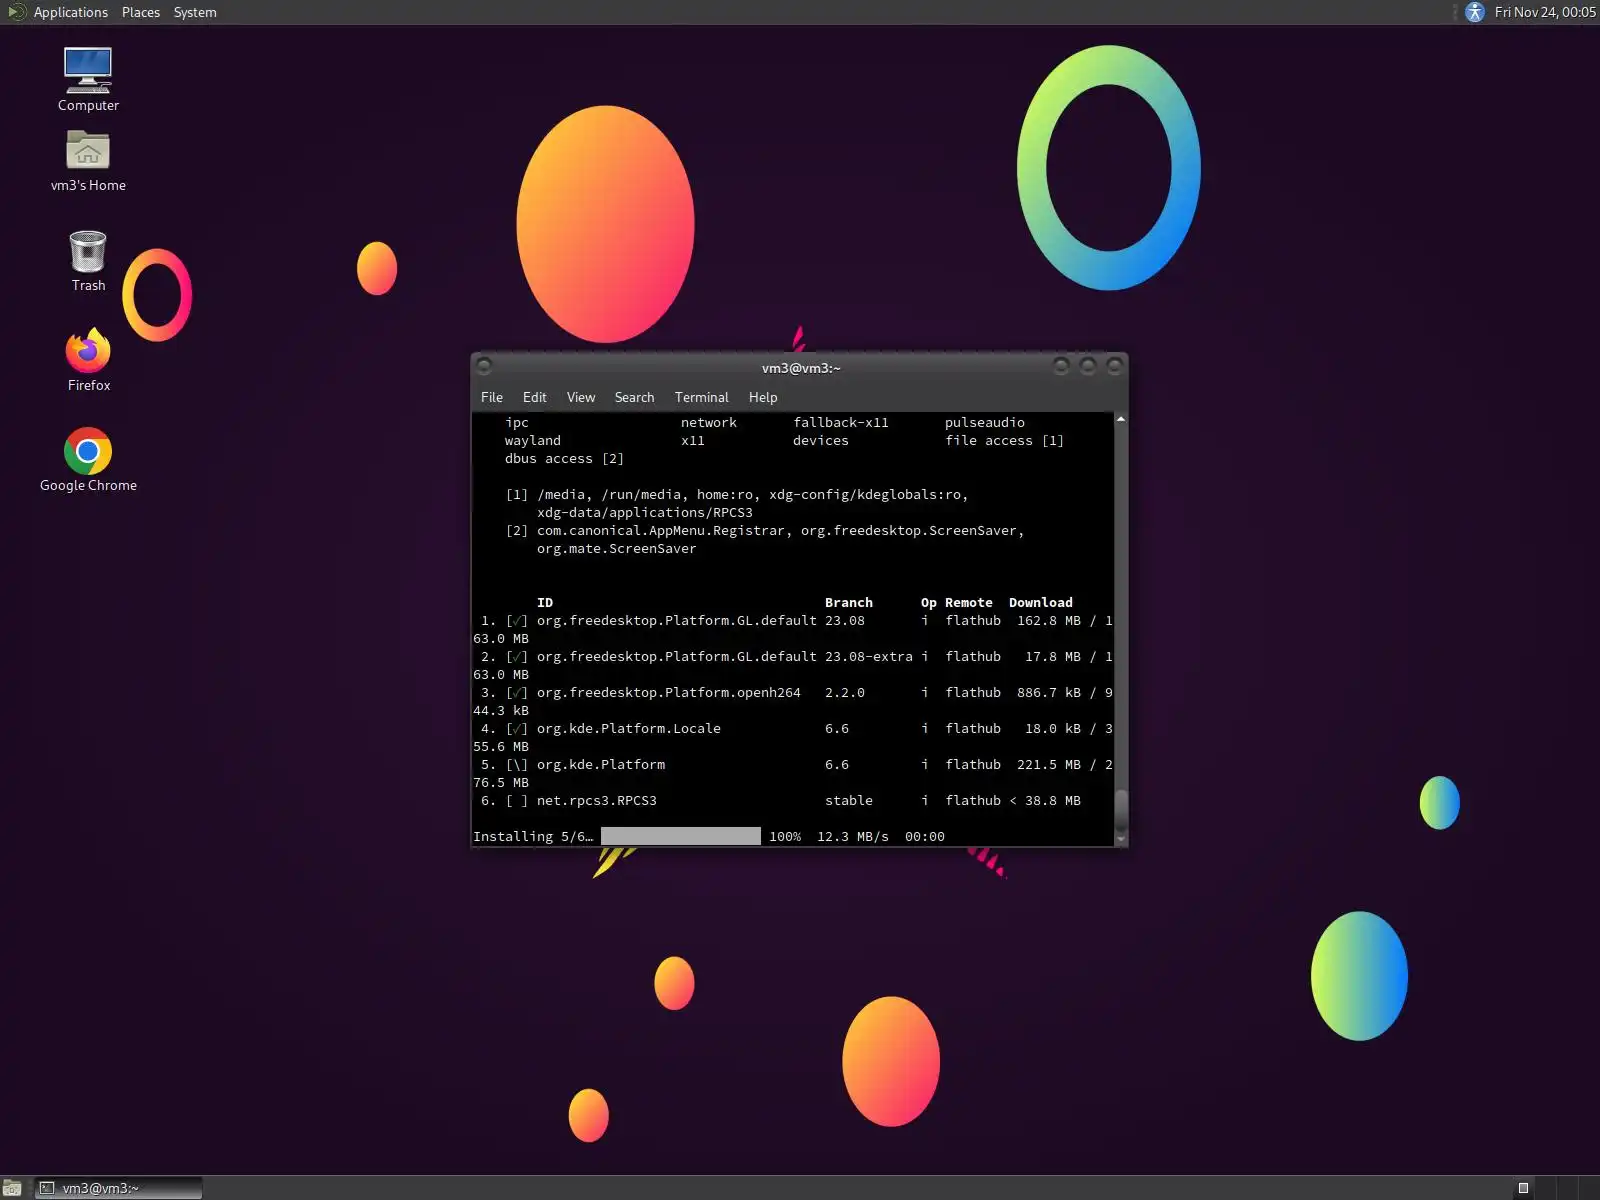Click the download size "221.5 MB"
1600x1200 pixels.
coord(1049,764)
